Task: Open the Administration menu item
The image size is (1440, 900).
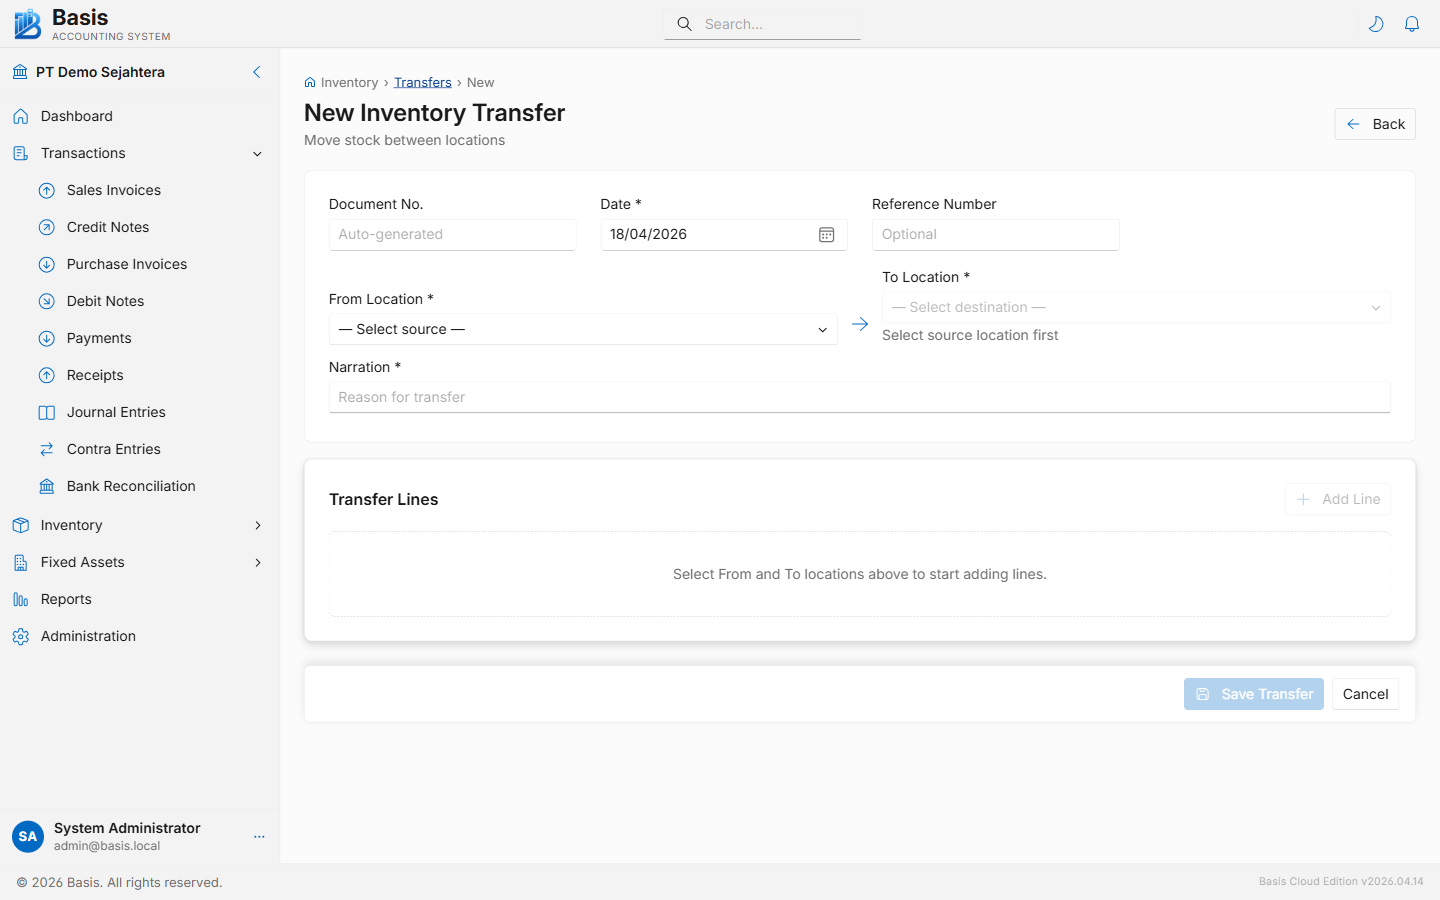Action: [88, 636]
